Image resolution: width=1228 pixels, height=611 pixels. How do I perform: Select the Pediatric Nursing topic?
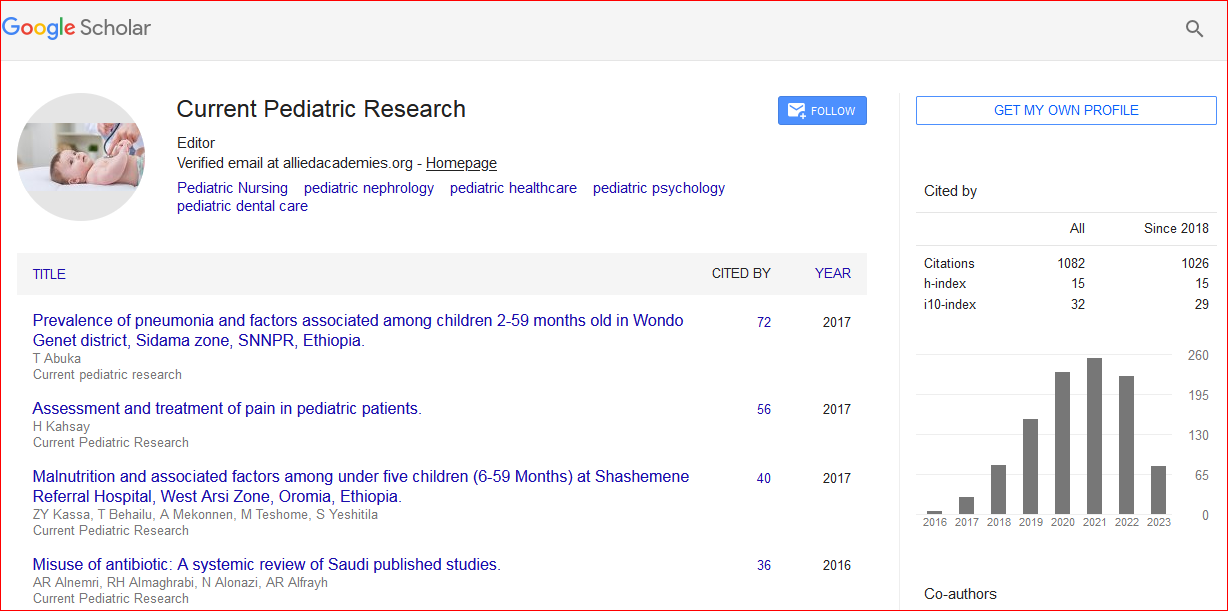coord(232,188)
